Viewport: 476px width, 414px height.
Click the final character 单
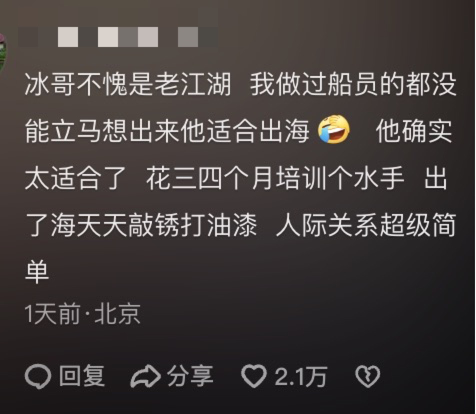pos(37,272)
